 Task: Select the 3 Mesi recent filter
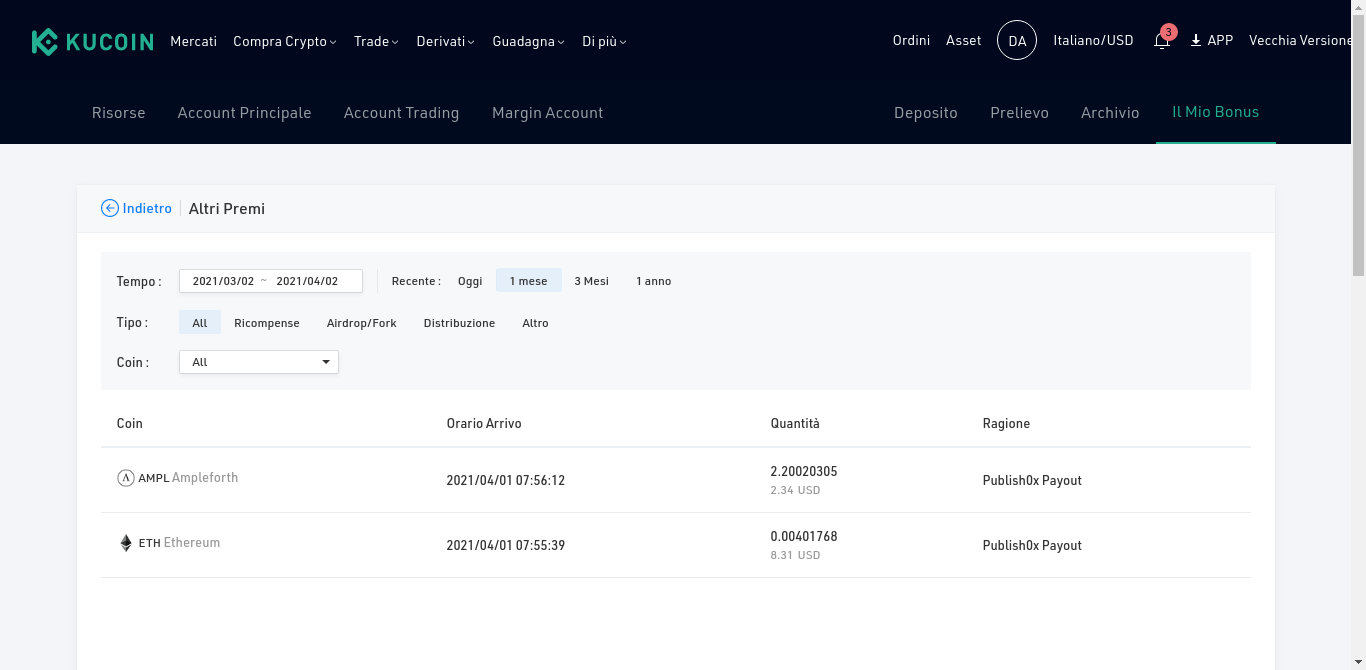[592, 281]
